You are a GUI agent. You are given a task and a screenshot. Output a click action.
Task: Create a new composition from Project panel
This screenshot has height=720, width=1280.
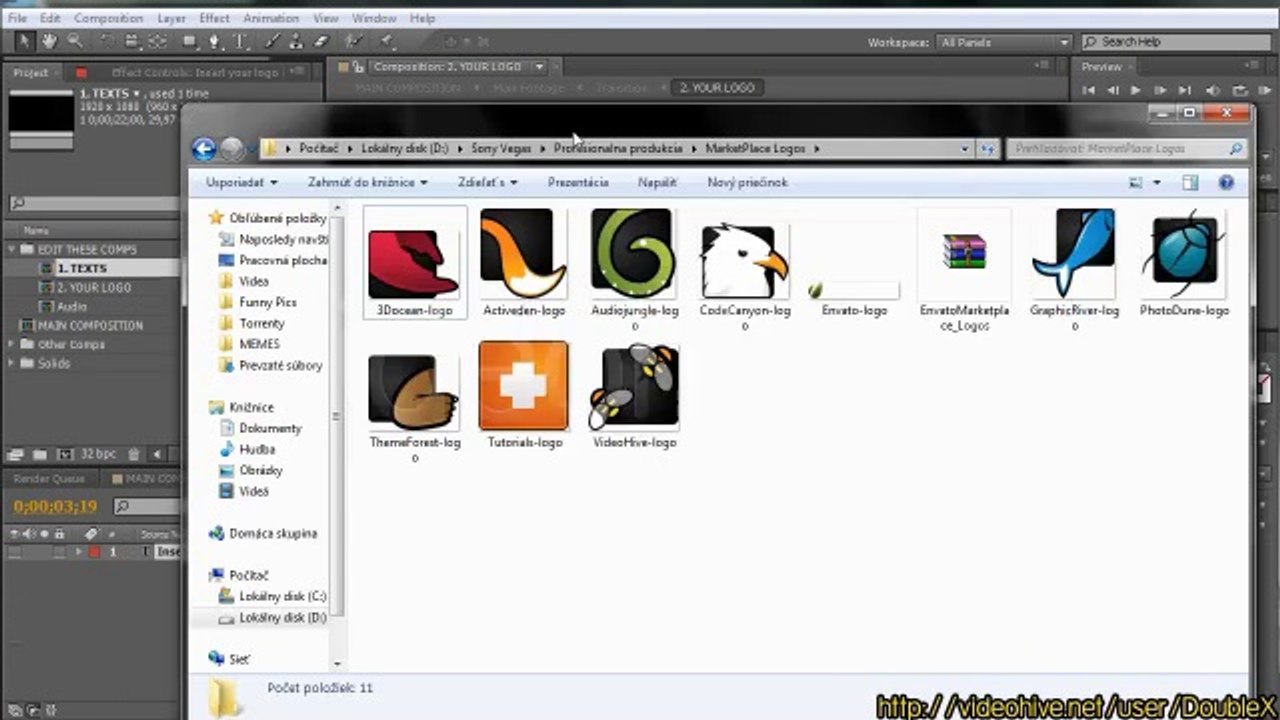pos(65,454)
